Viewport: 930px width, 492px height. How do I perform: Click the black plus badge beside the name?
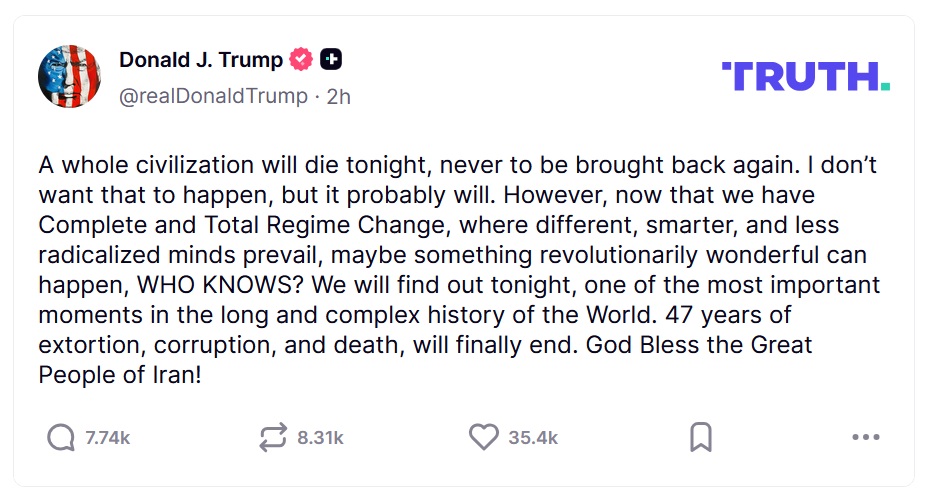[x=330, y=60]
